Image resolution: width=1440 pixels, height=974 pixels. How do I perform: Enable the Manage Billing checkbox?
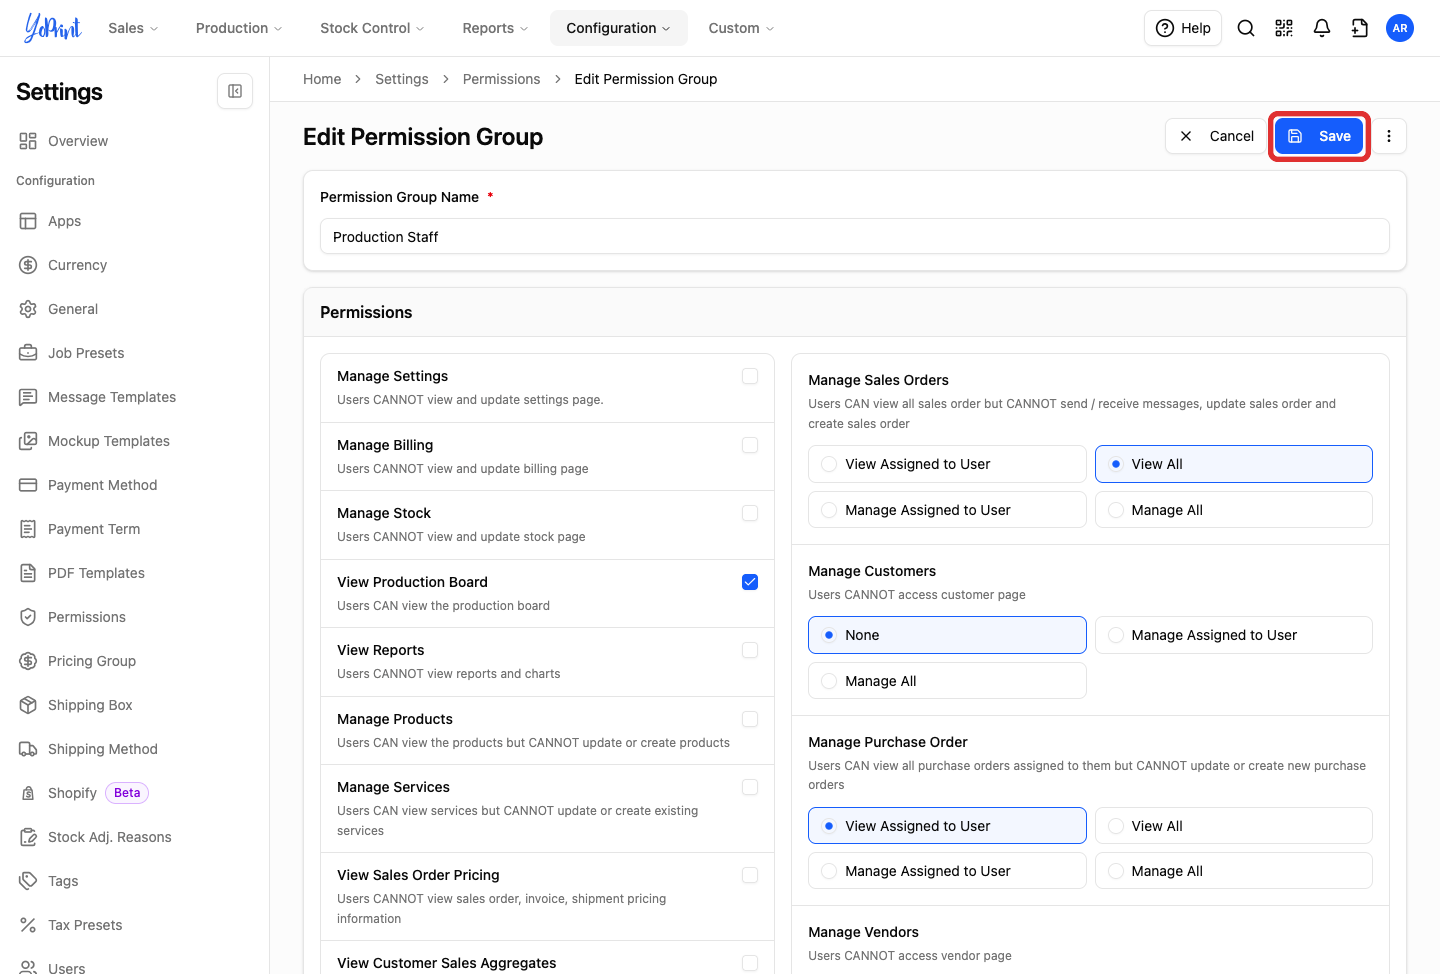[750, 445]
